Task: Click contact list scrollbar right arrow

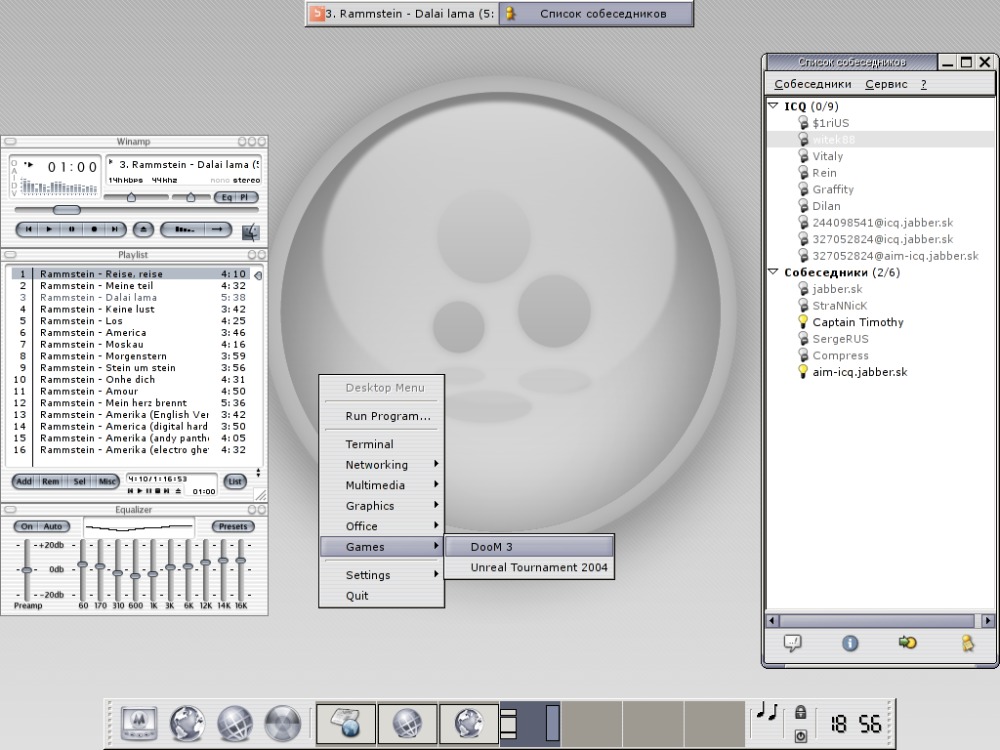Action: coord(988,620)
